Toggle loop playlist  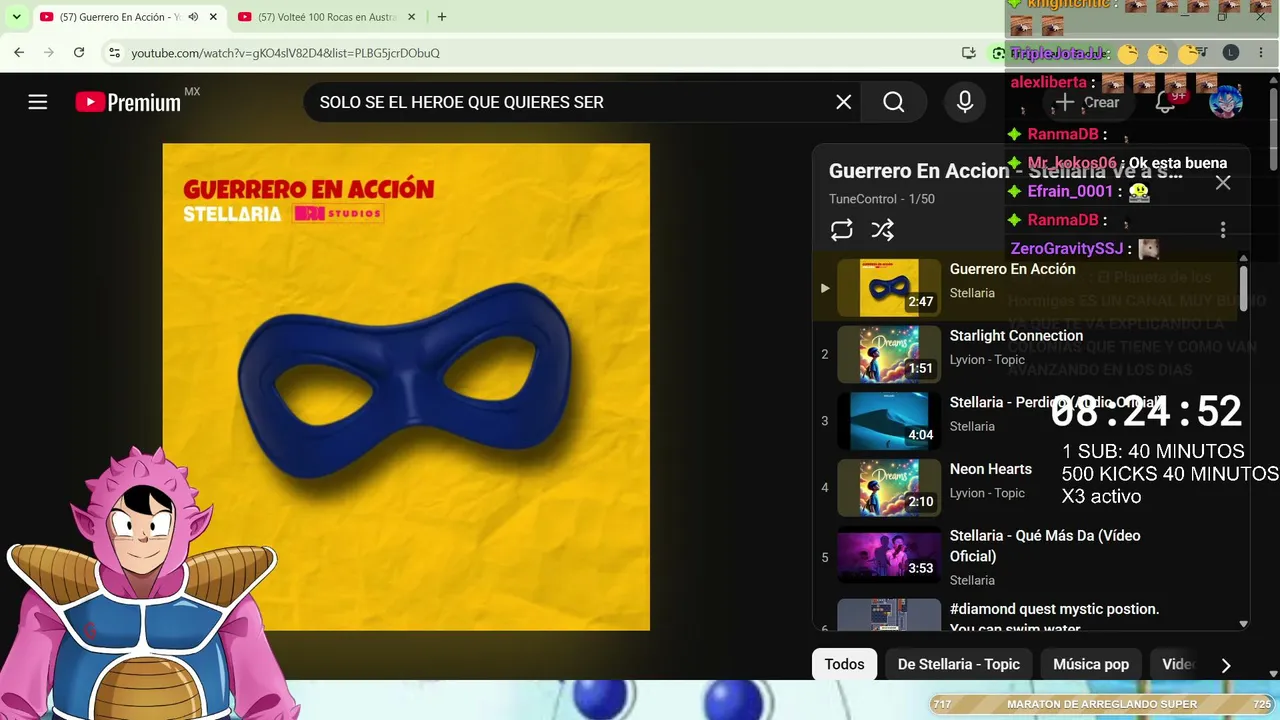(842, 230)
